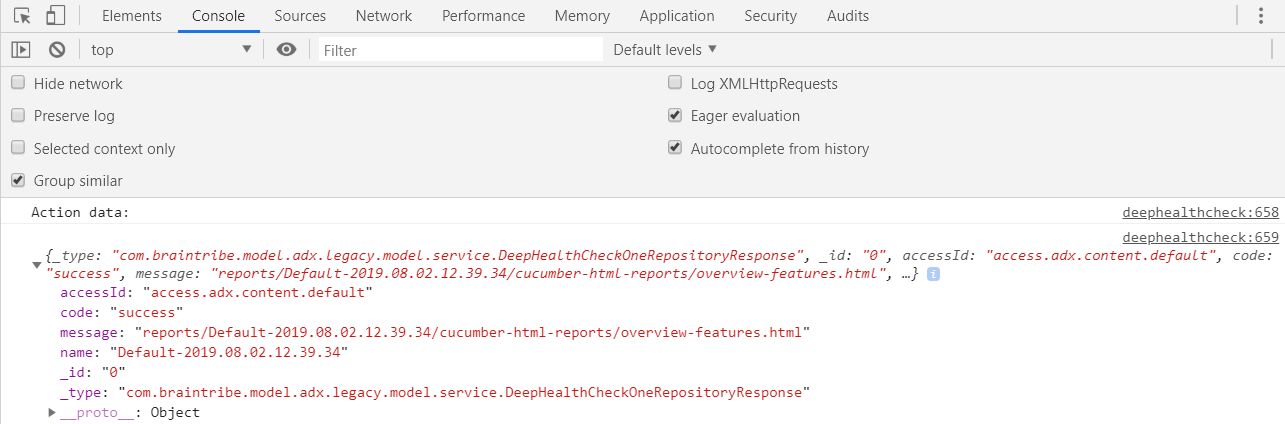
Task: Open the Default levels dropdown
Action: (x=665, y=49)
